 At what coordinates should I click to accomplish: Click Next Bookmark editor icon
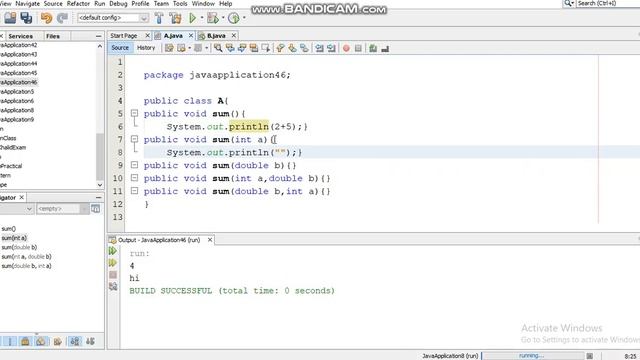[292, 48]
